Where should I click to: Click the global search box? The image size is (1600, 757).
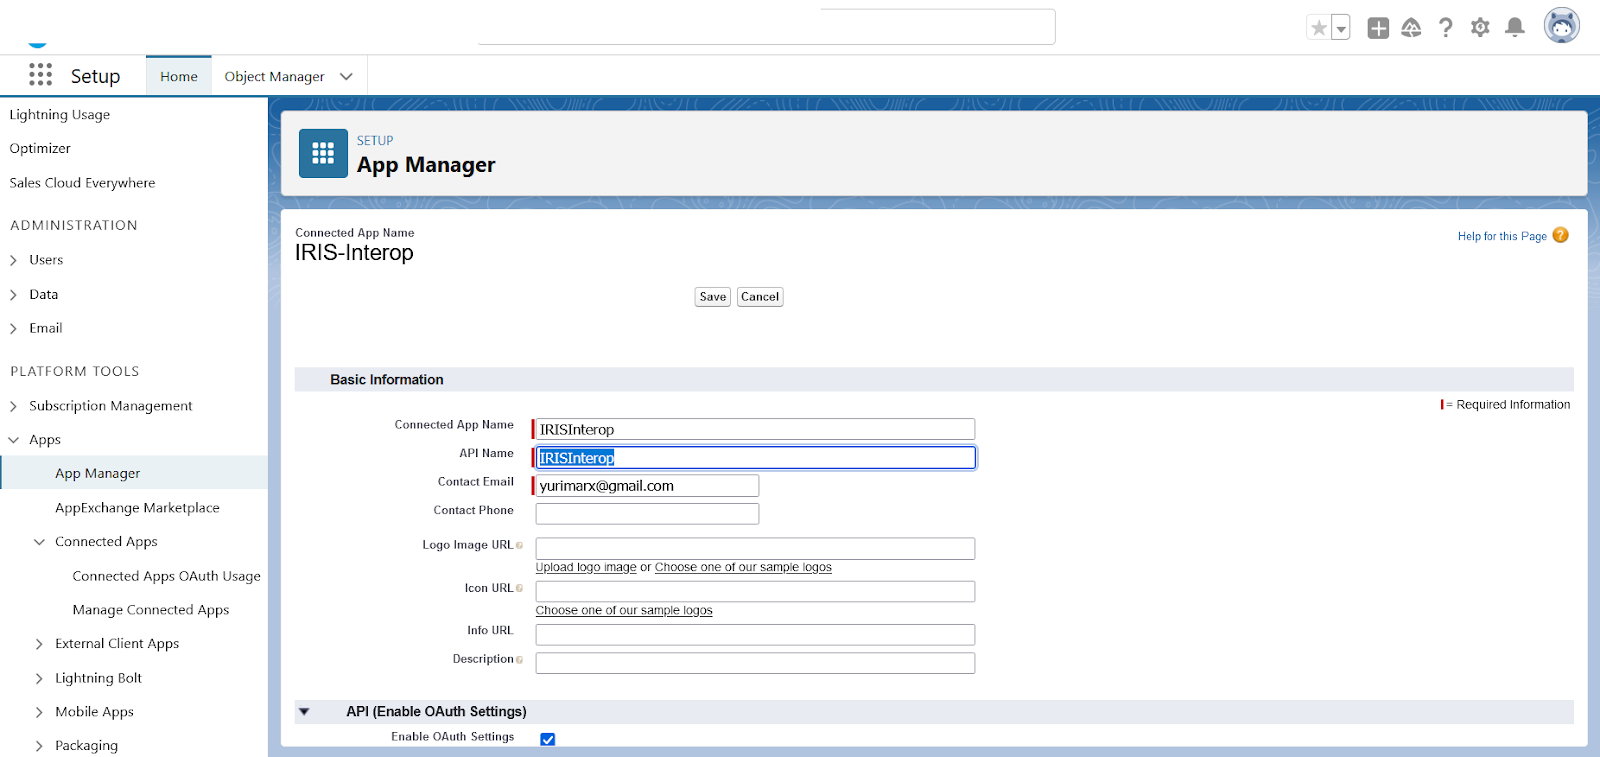click(x=767, y=27)
